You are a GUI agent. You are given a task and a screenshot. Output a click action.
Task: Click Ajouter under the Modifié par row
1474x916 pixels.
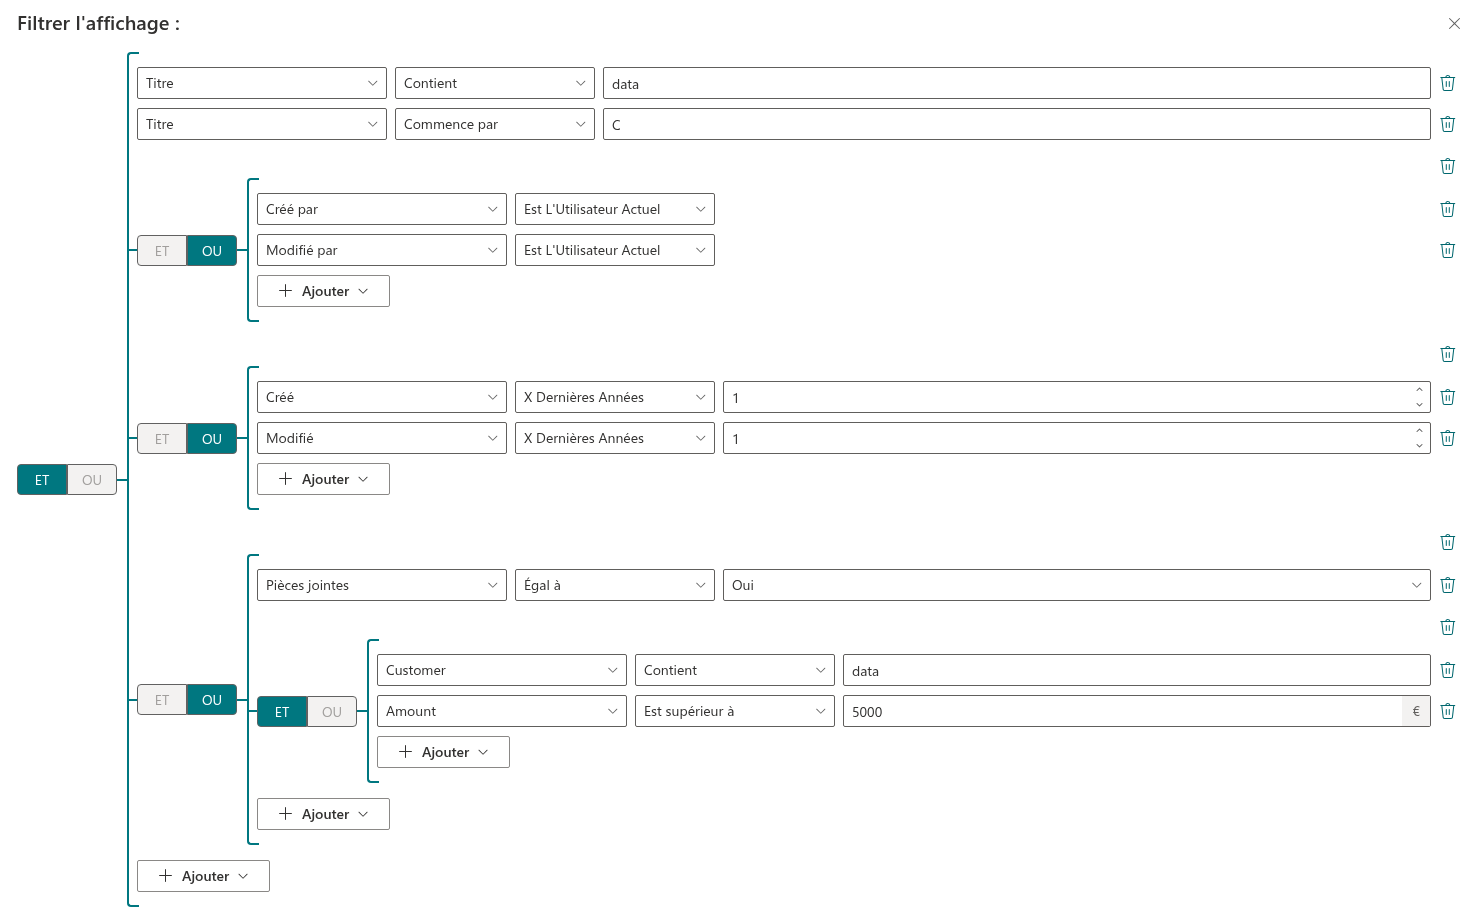323,291
